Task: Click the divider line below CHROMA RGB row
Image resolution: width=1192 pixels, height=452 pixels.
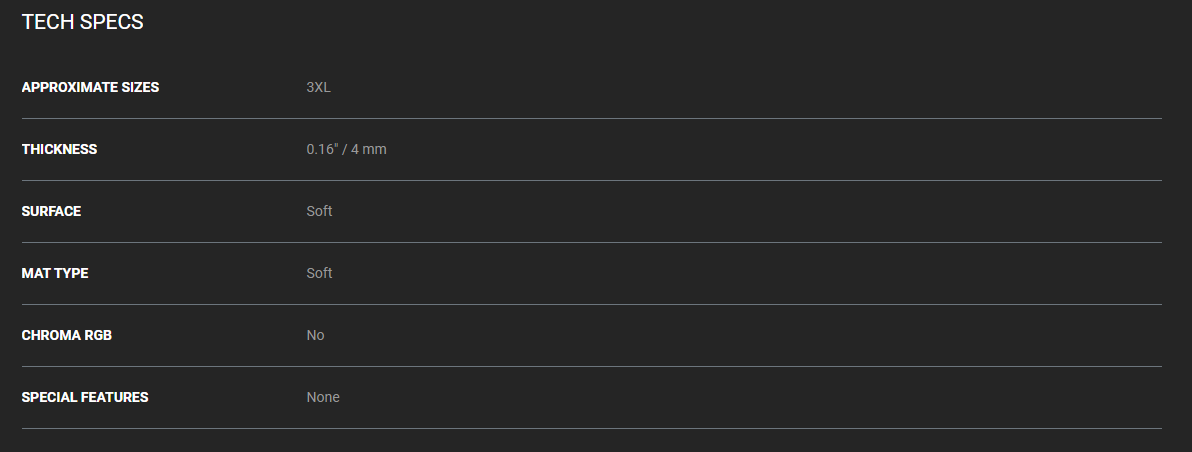Action: [x=591, y=366]
